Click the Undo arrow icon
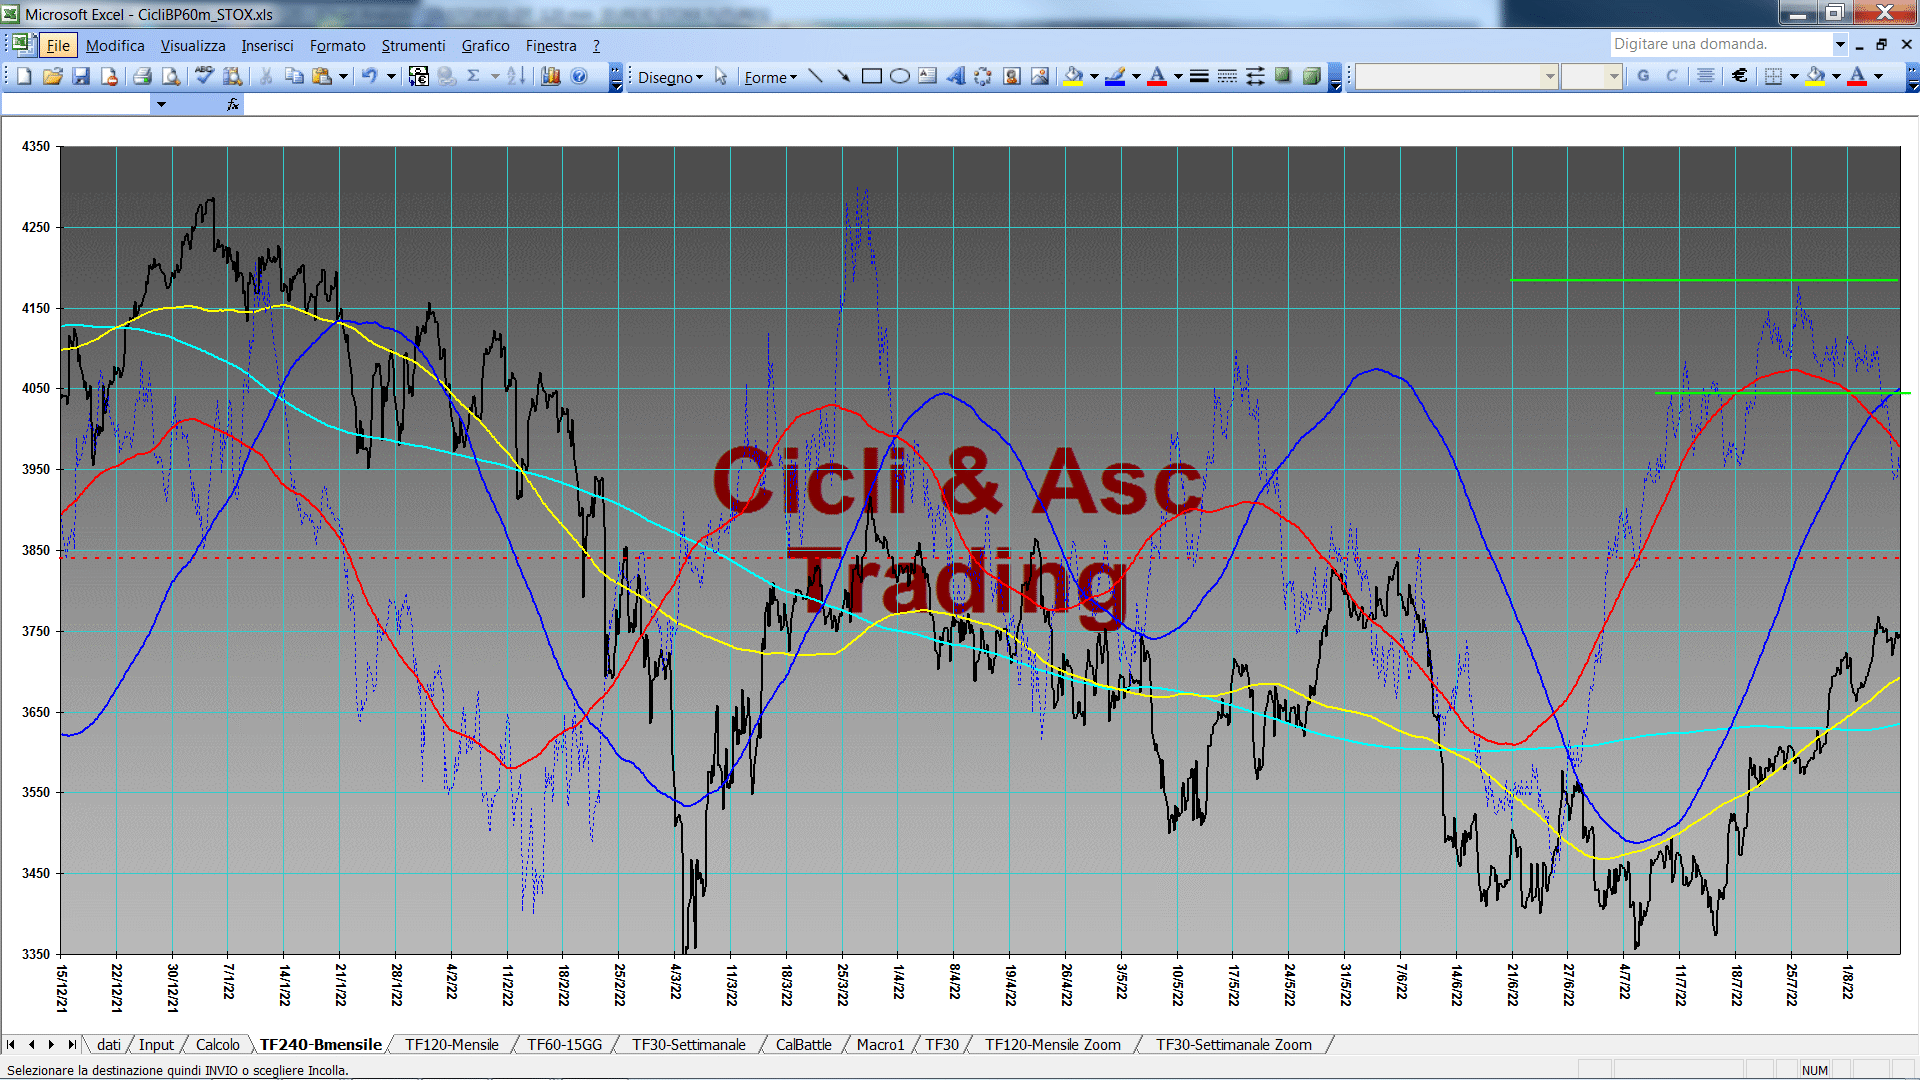1920x1080 pixels. [x=370, y=77]
